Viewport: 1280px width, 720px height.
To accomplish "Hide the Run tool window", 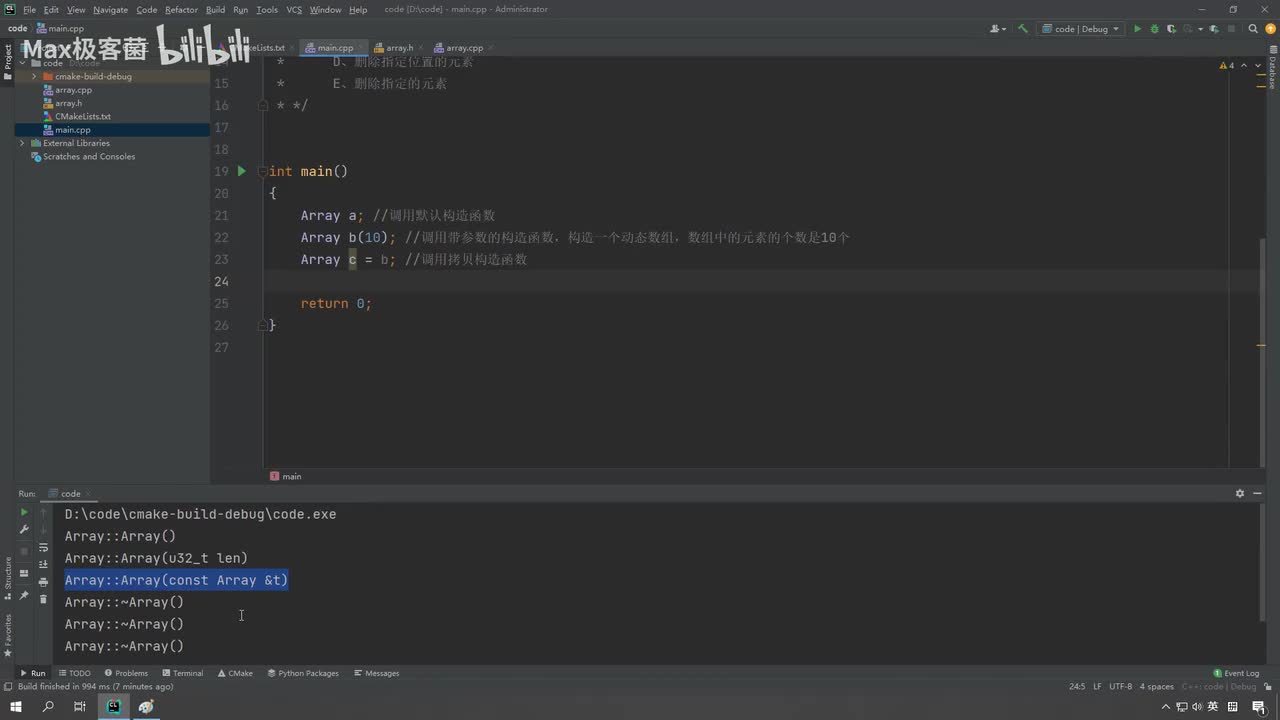I will click(1257, 493).
